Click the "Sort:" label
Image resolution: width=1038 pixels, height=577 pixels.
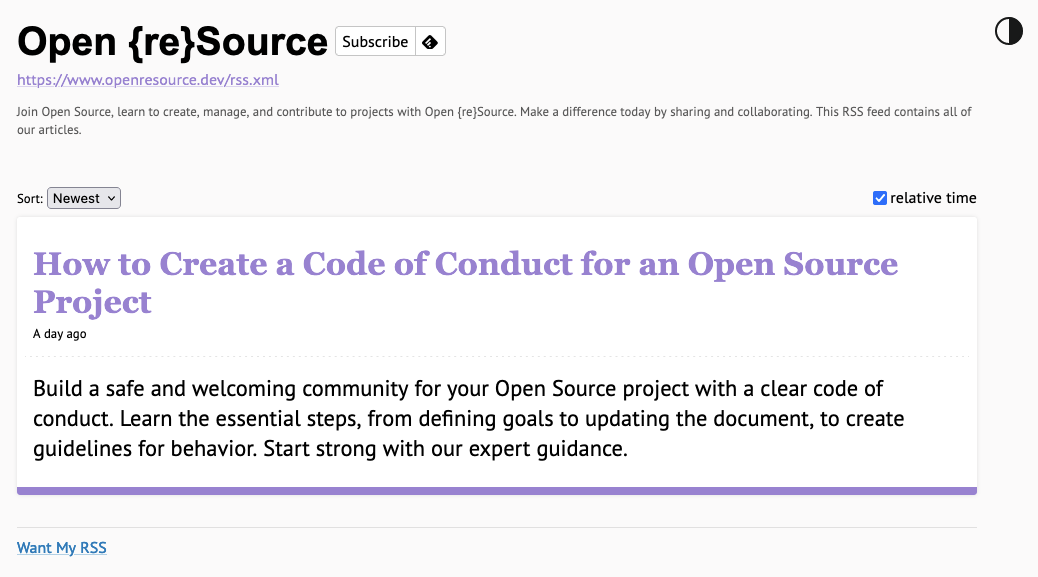30,199
